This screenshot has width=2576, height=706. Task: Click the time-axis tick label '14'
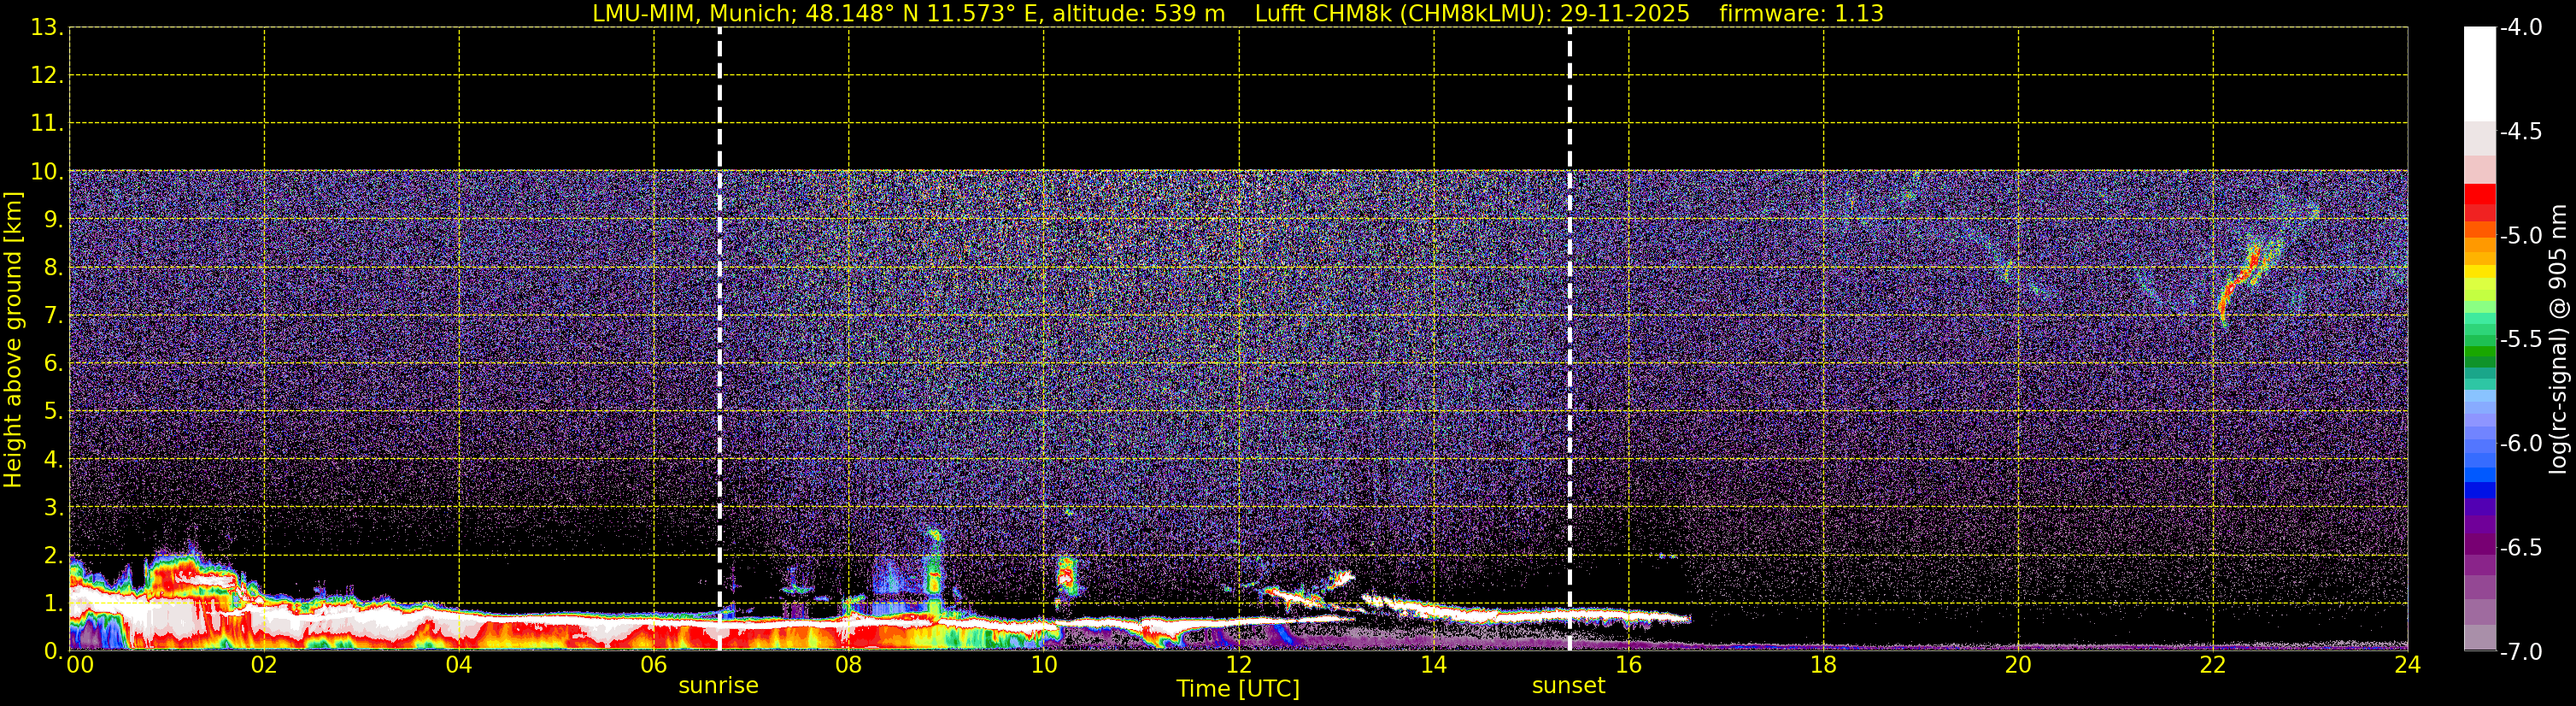[1433, 665]
